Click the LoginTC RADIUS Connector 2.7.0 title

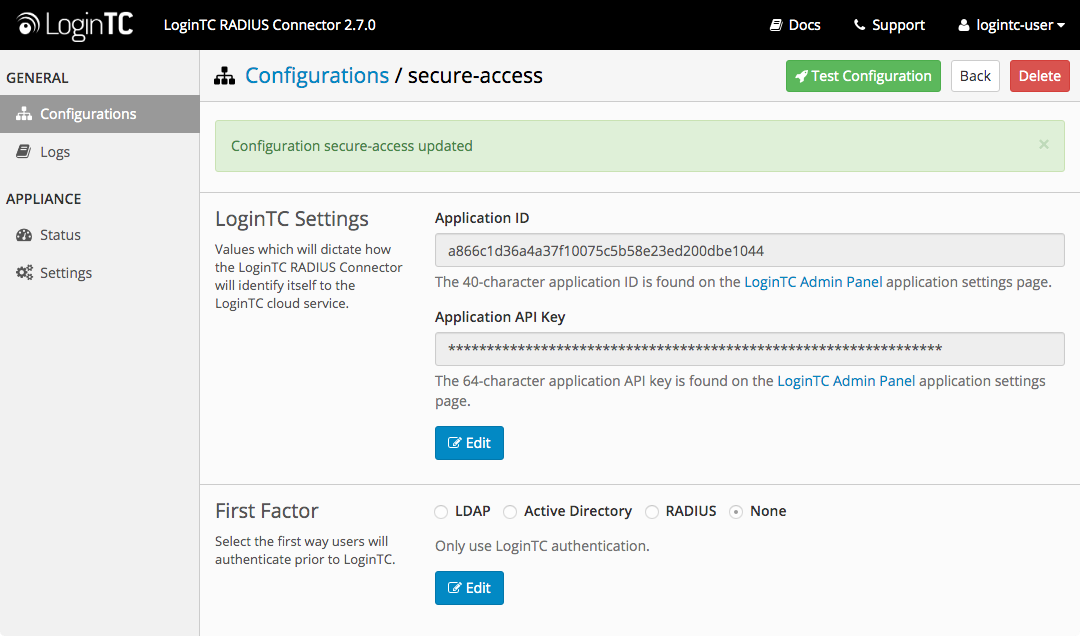(x=269, y=25)
